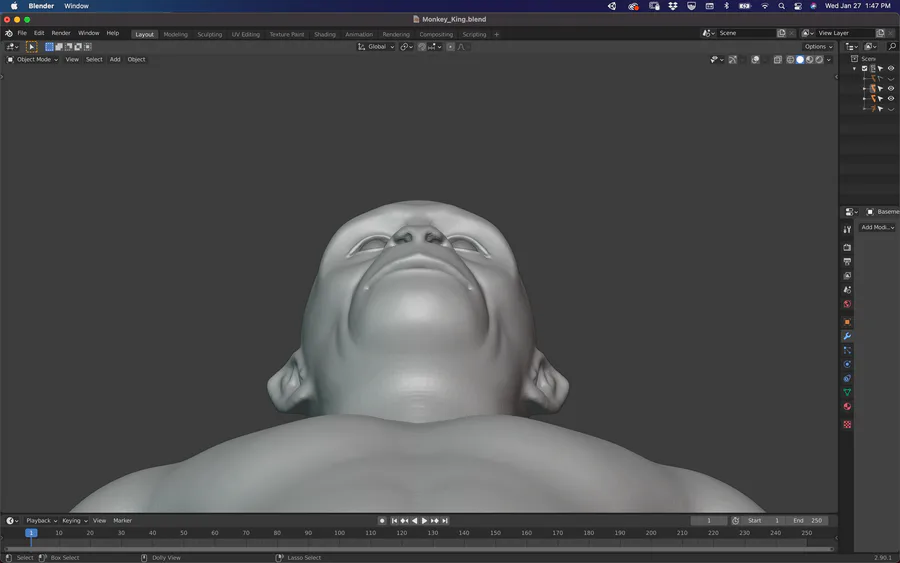Image resolution: width=900 pixels, height=563 pixels.
Task: Switch to the Sculpting workspace tab
Action: click(210, 34)
